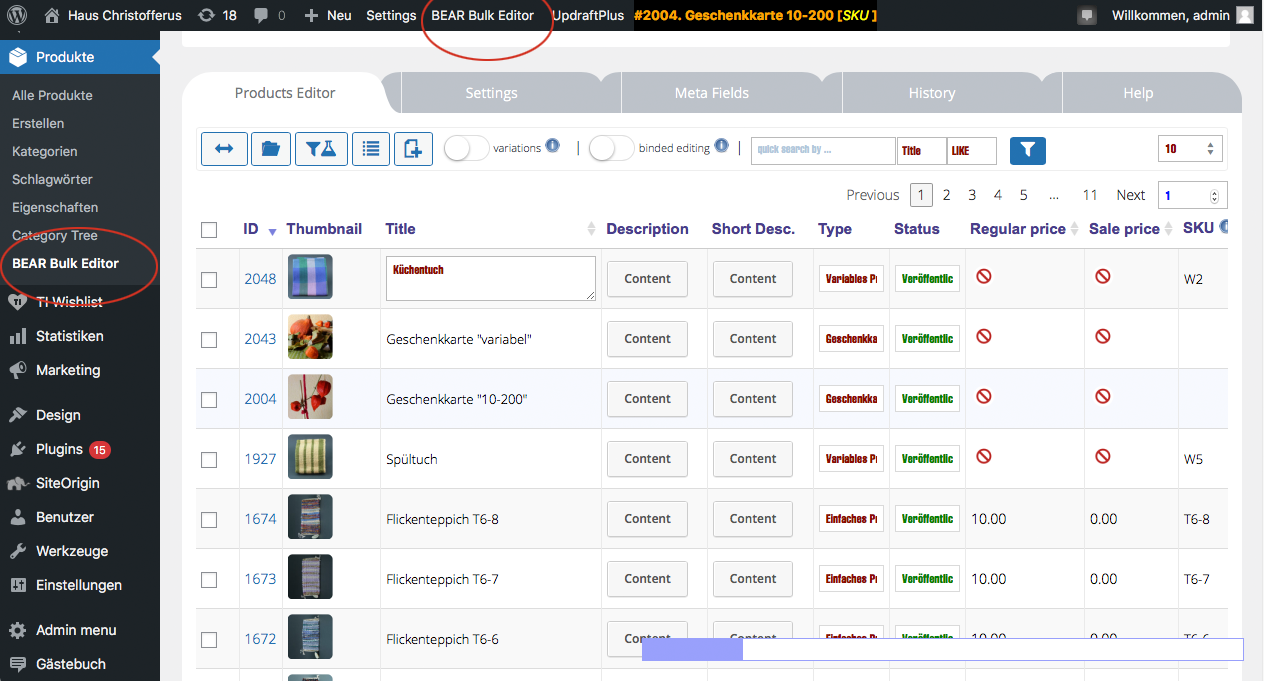The image size is (1264, 681).
Task: Switch to the Meta Fields tab
Action: click(712, 93)
